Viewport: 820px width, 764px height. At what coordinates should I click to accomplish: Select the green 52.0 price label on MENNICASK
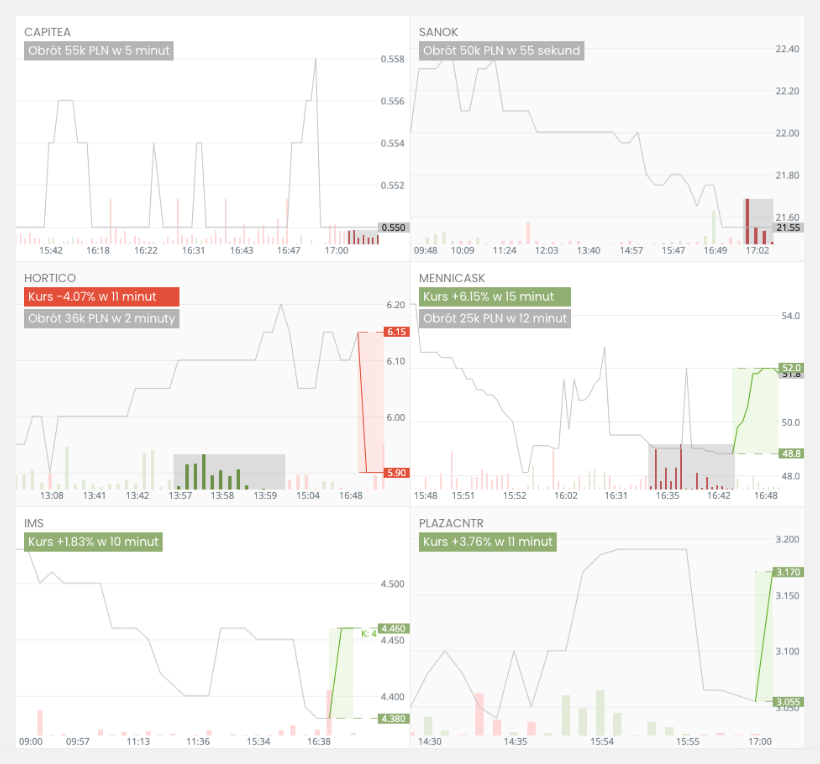click(x=791, y=368)
